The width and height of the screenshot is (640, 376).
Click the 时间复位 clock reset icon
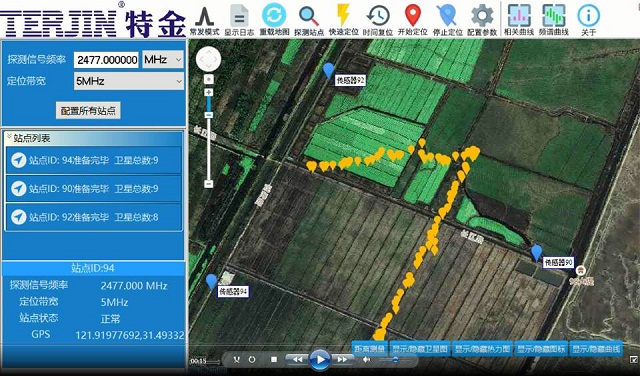click(378, 16)
